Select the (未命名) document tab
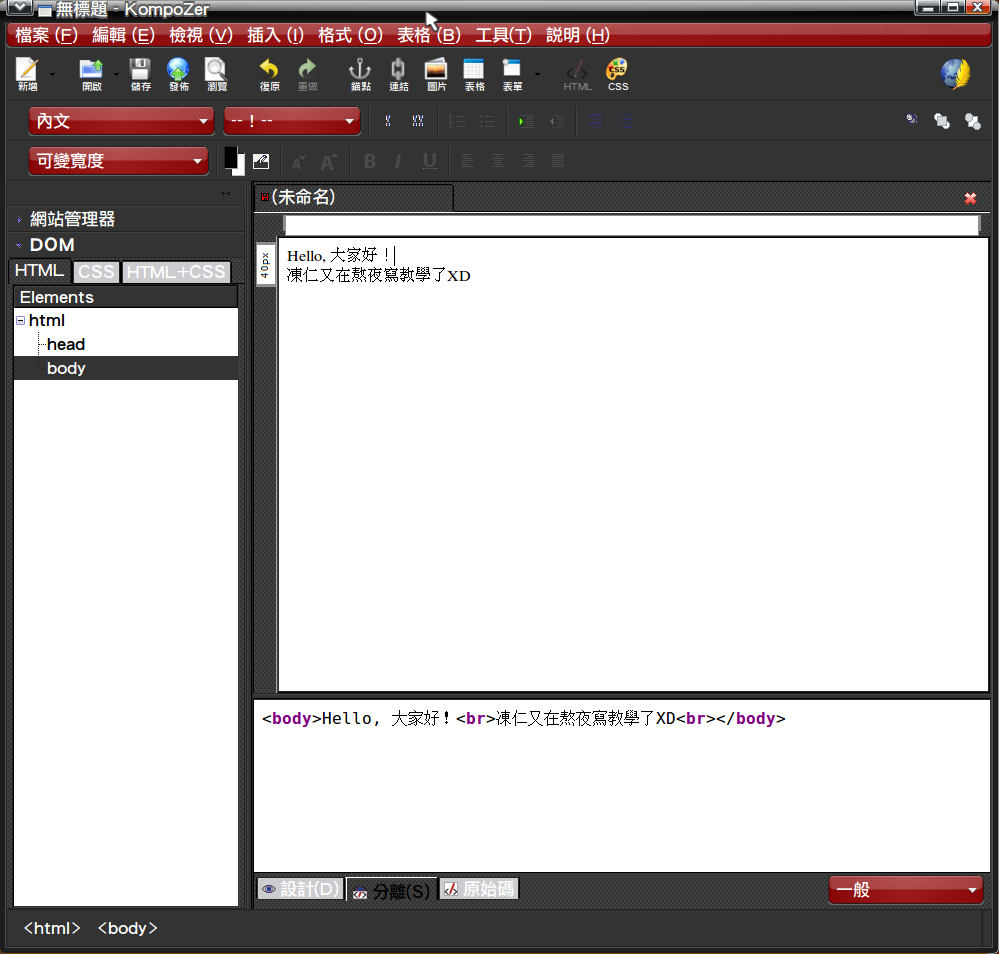 tap(354, 198)
